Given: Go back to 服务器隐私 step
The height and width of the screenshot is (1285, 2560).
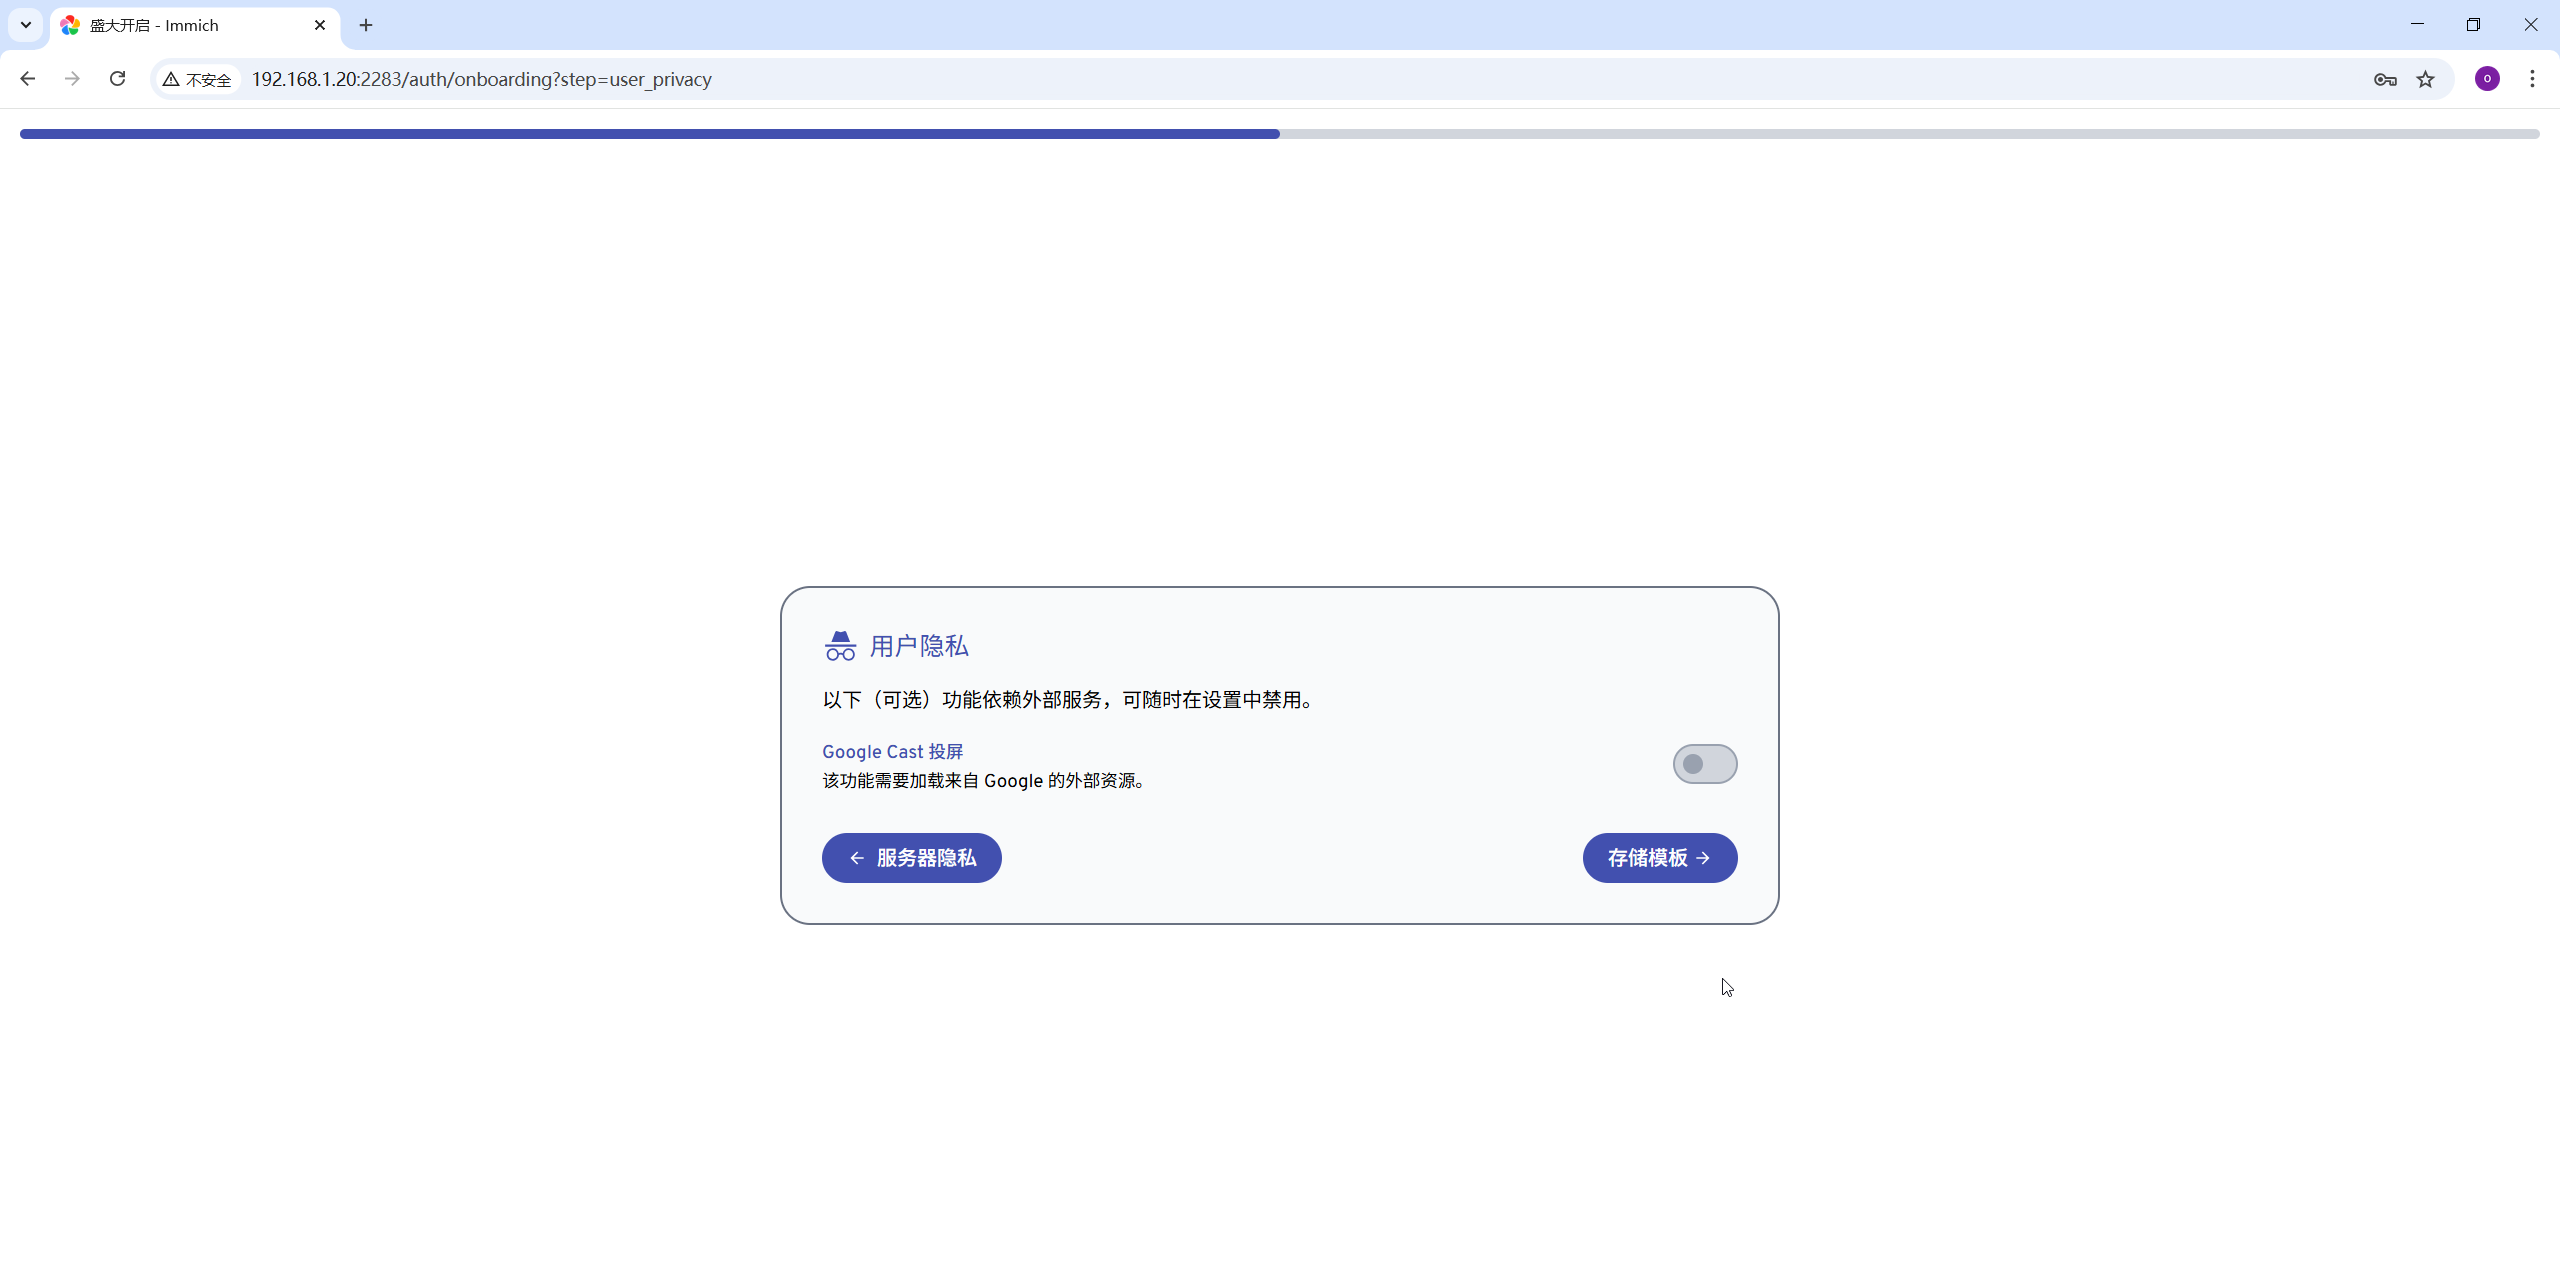Looking at the screenshot, I should (911, 858).
